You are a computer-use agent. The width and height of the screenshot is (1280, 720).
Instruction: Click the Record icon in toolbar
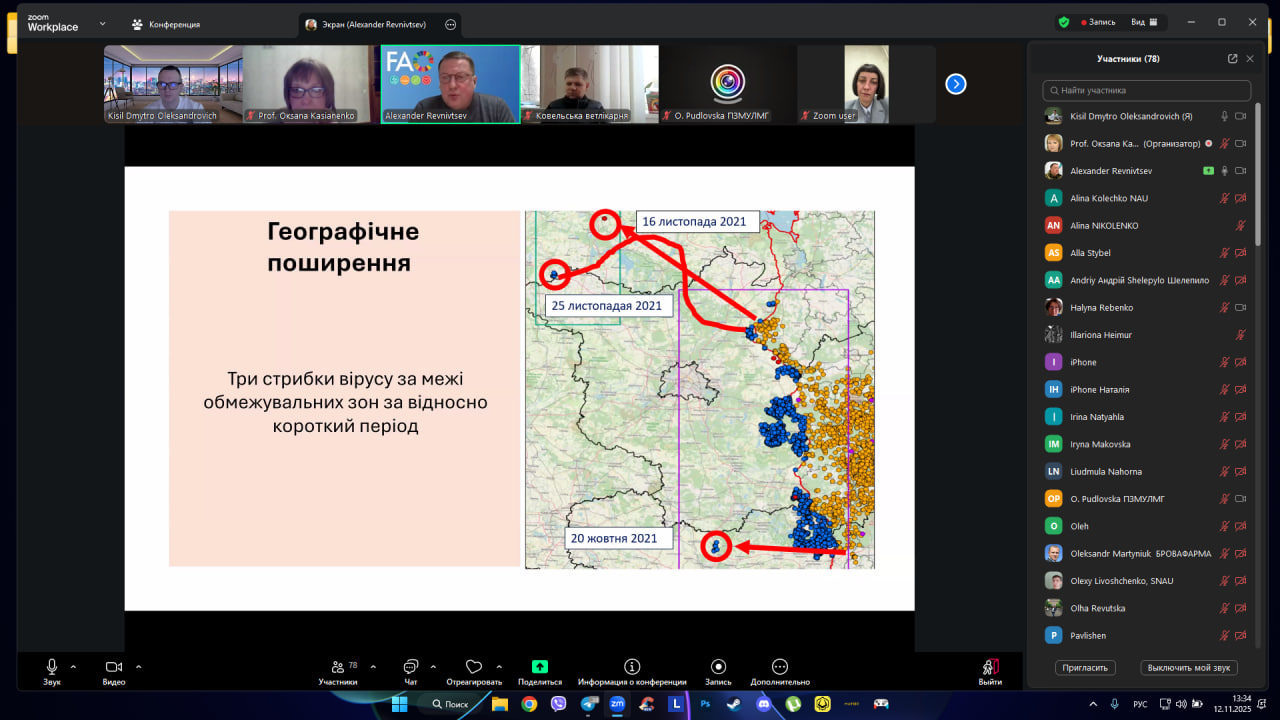click(718, 667)
